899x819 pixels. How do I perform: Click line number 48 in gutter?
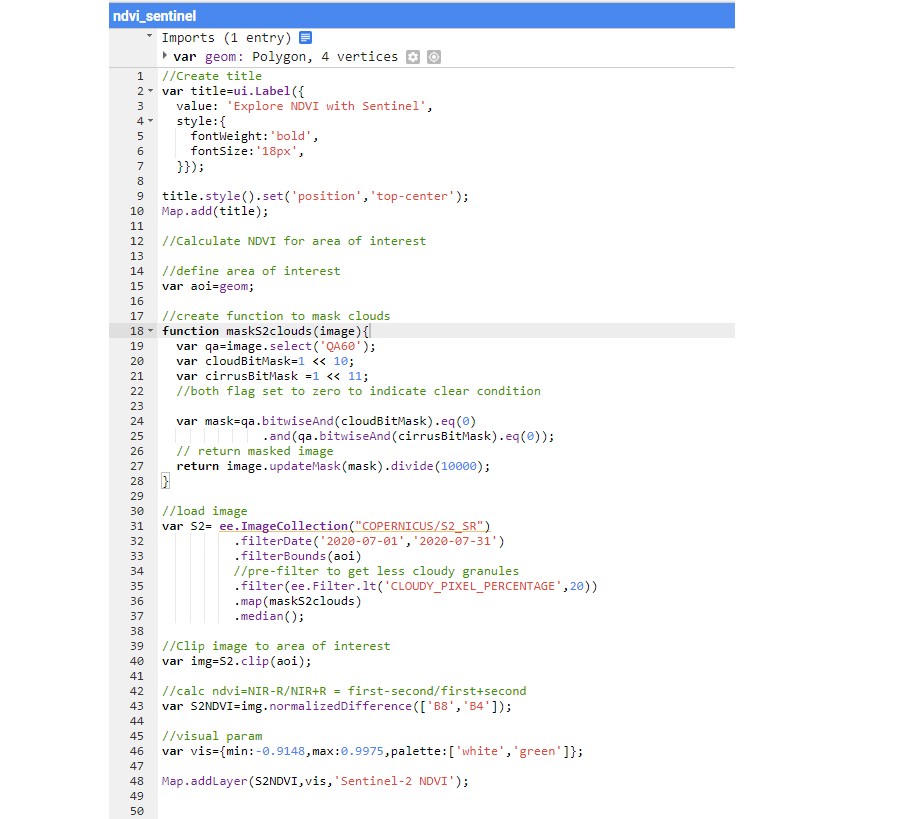136,781
